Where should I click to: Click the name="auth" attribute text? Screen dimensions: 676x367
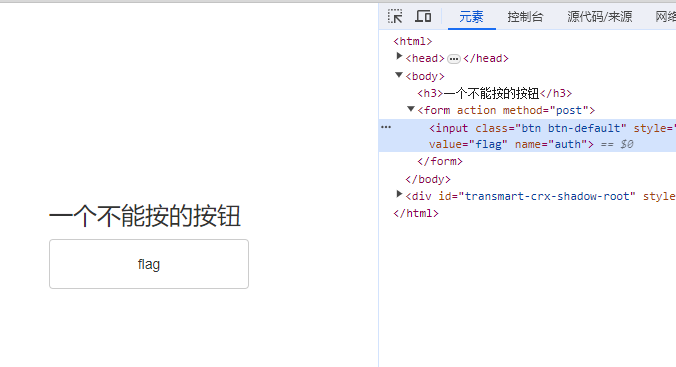(551, 144)
